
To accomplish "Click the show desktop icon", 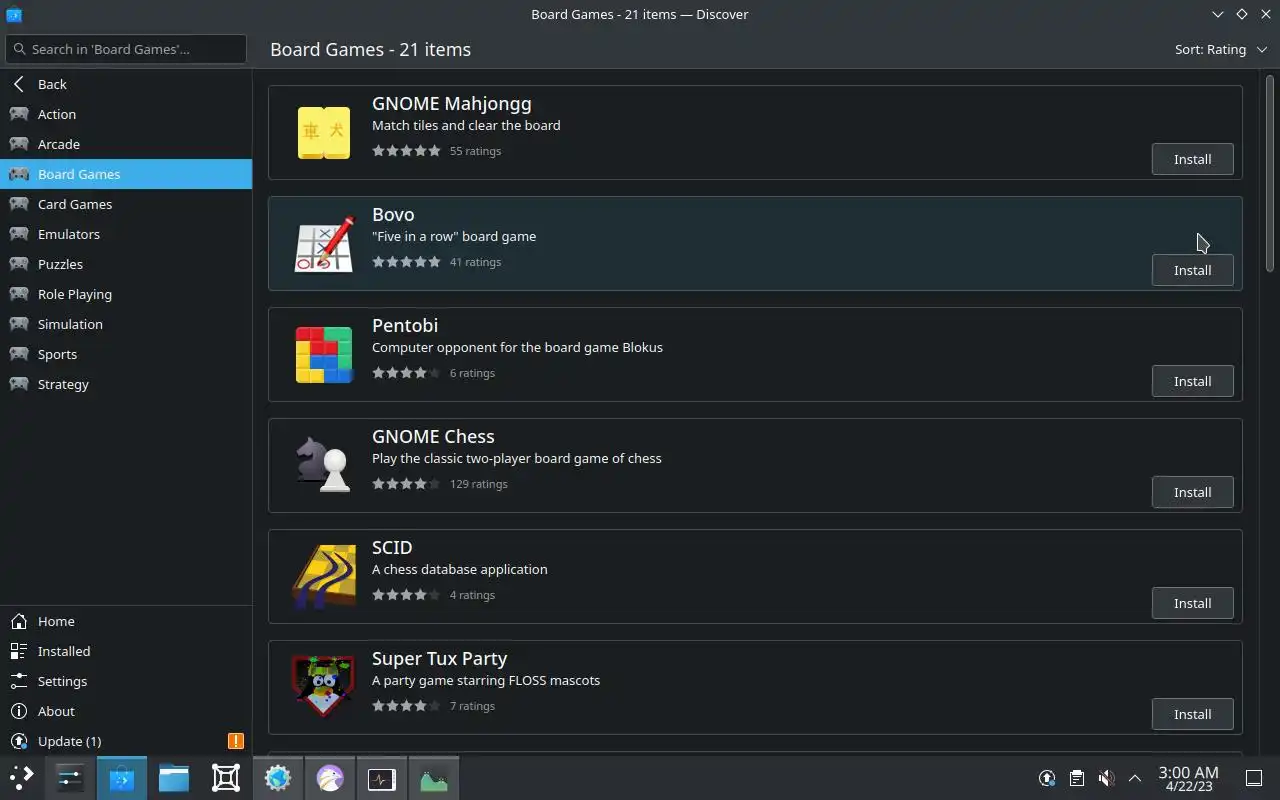I will click(x=1253, y=778).
